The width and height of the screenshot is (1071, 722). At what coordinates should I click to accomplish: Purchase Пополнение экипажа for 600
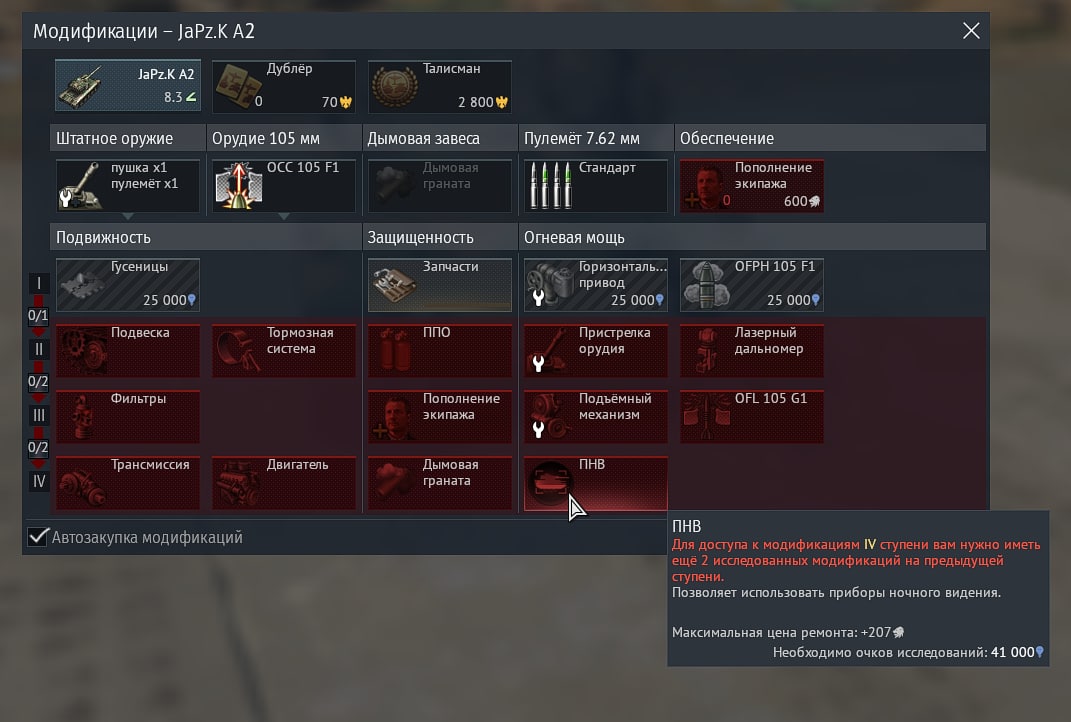(751, 186)
